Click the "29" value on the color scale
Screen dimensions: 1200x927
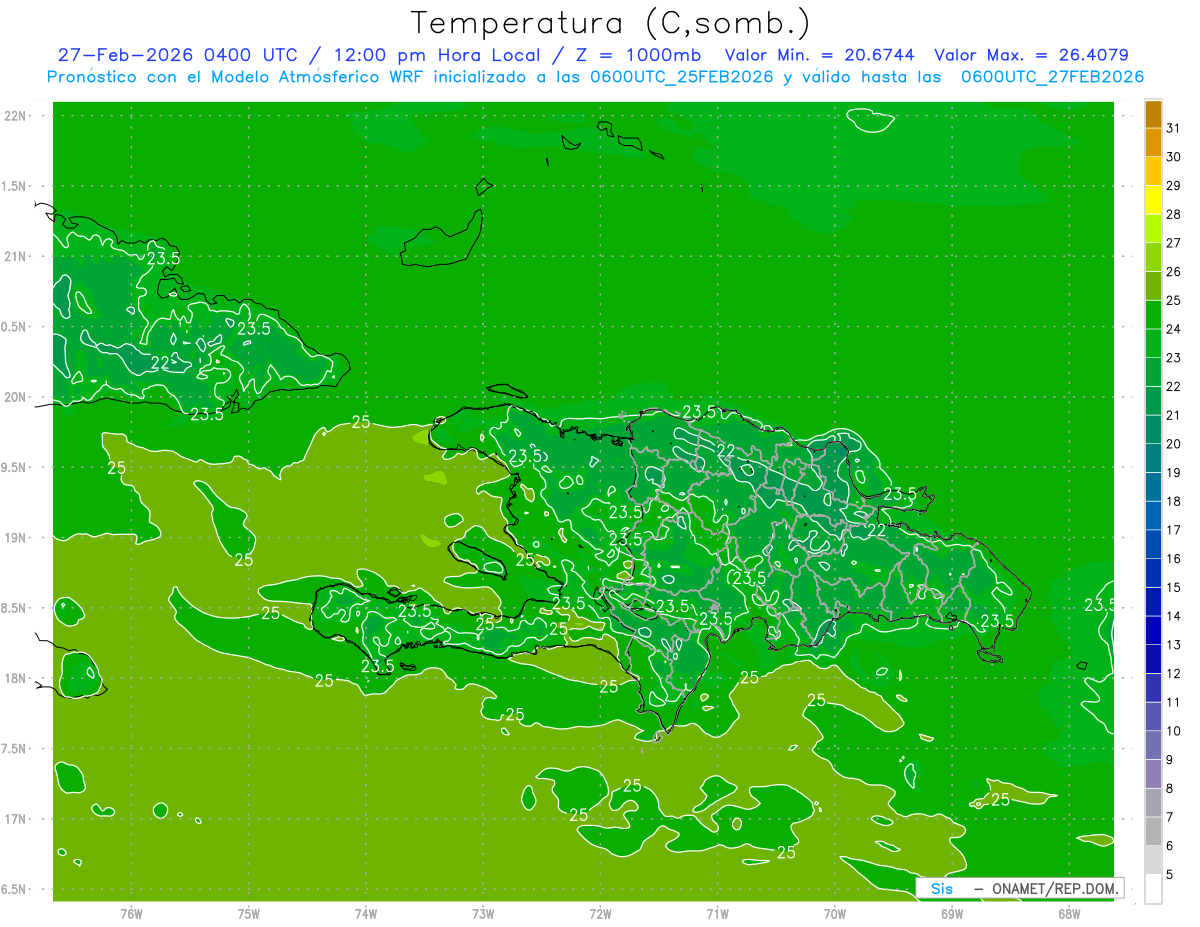tap(1174, 185)
